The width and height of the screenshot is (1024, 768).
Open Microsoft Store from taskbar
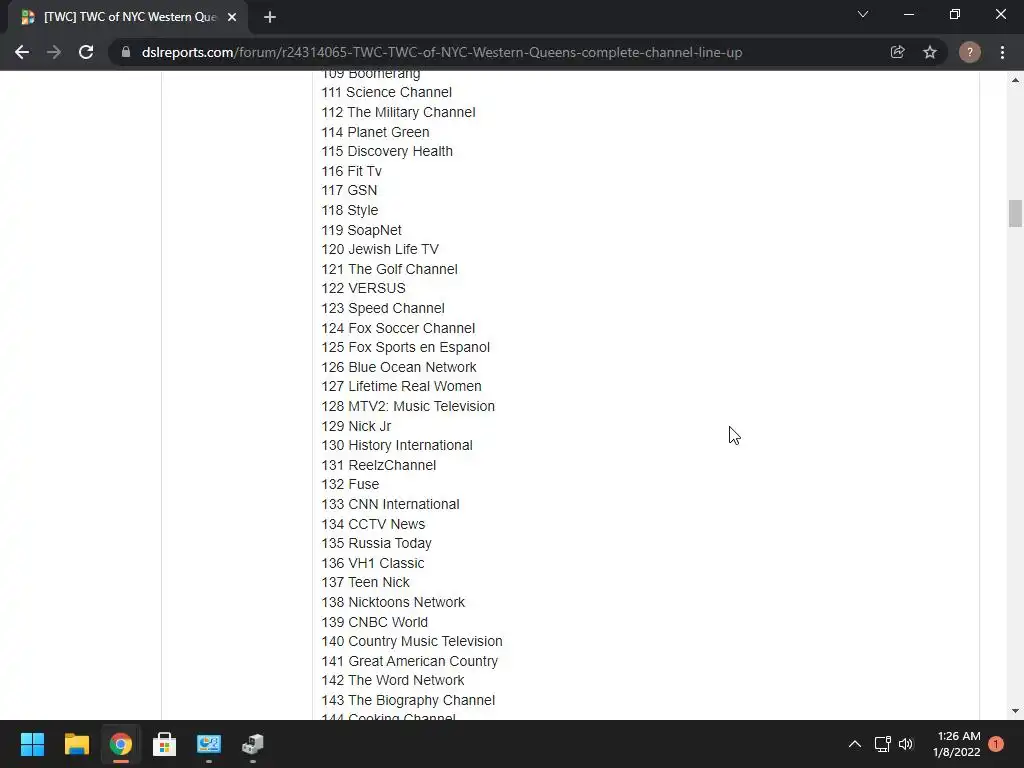[165, 744]
